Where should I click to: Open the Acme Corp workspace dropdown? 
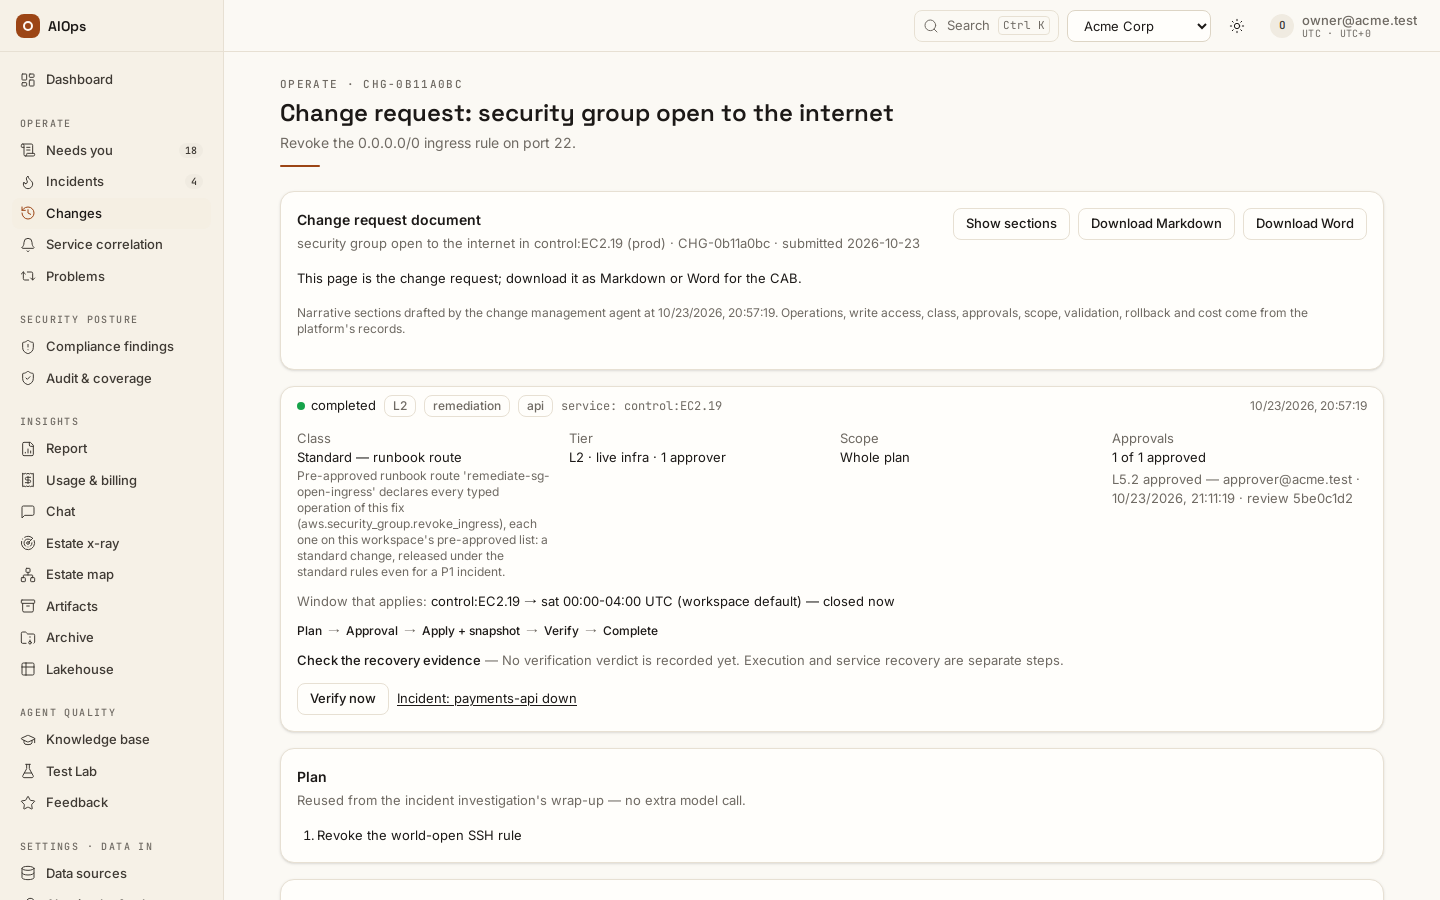pos(1139,26)
